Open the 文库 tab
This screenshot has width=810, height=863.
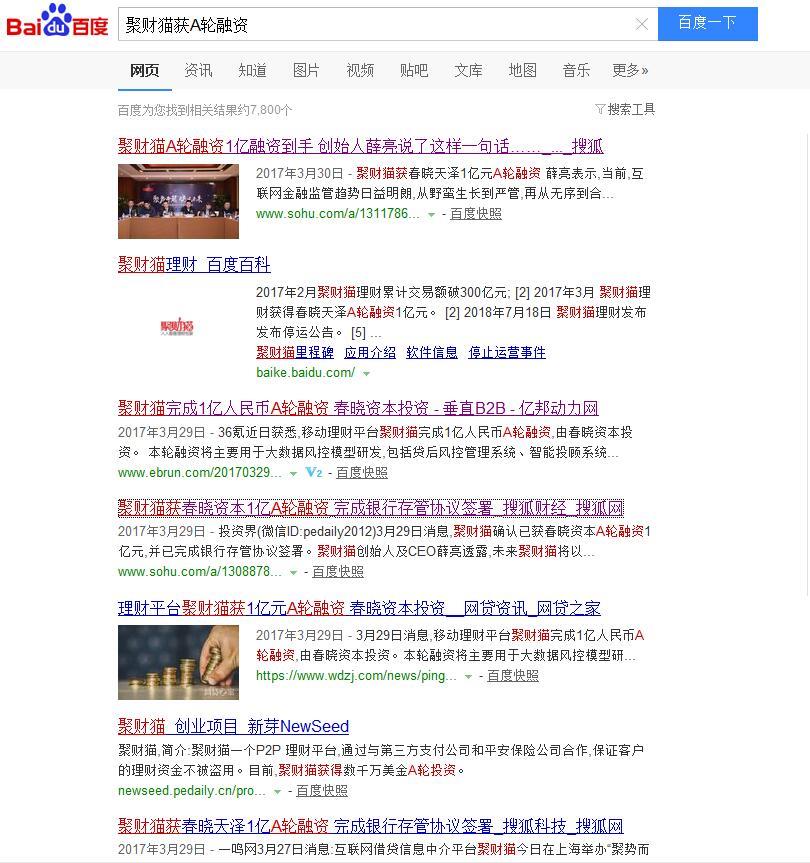coord(468,70)
